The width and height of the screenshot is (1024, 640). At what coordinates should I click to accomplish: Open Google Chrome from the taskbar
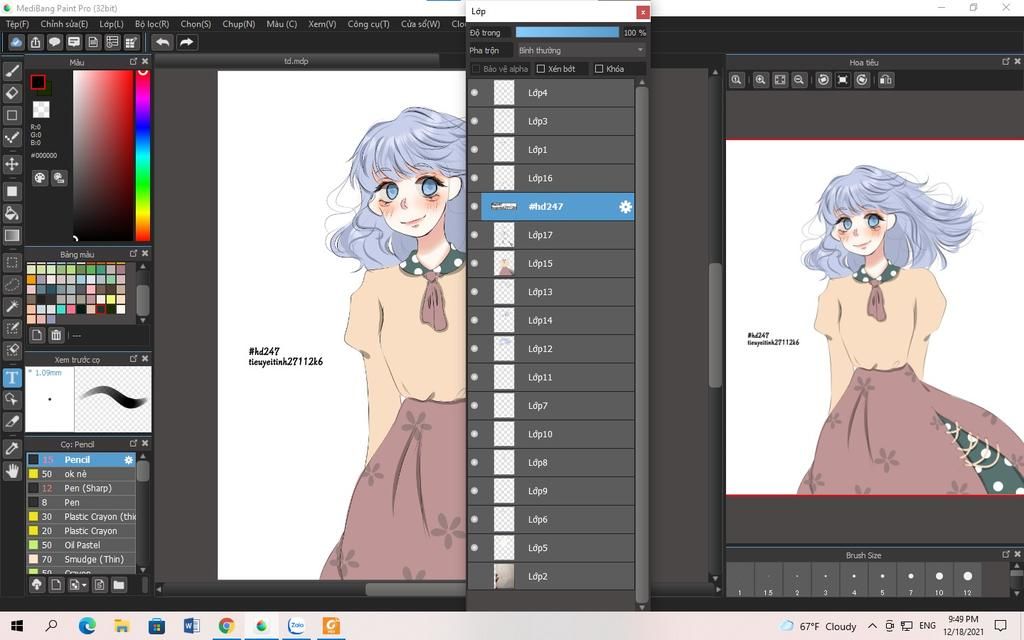tap(227, 626)
